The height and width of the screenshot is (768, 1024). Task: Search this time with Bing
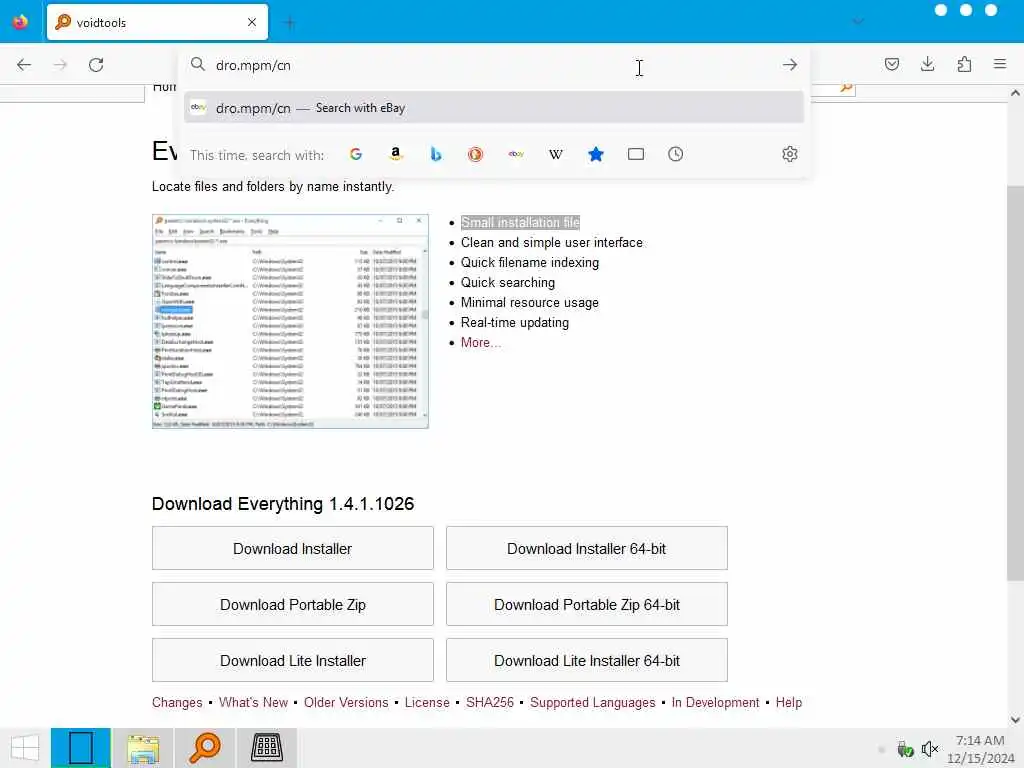436,154
